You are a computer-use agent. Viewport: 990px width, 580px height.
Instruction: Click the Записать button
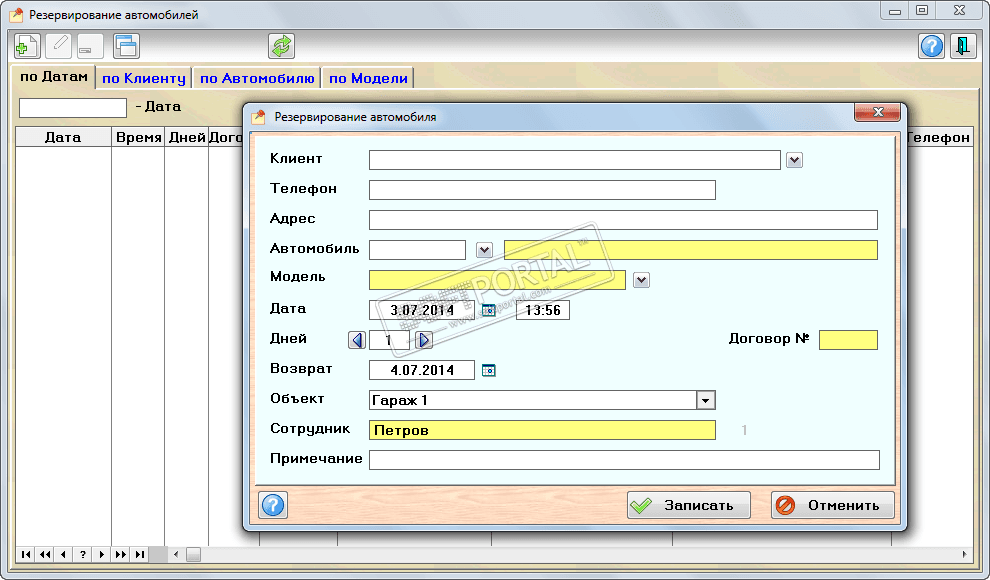pyautogui.click(x=689, y=505)
